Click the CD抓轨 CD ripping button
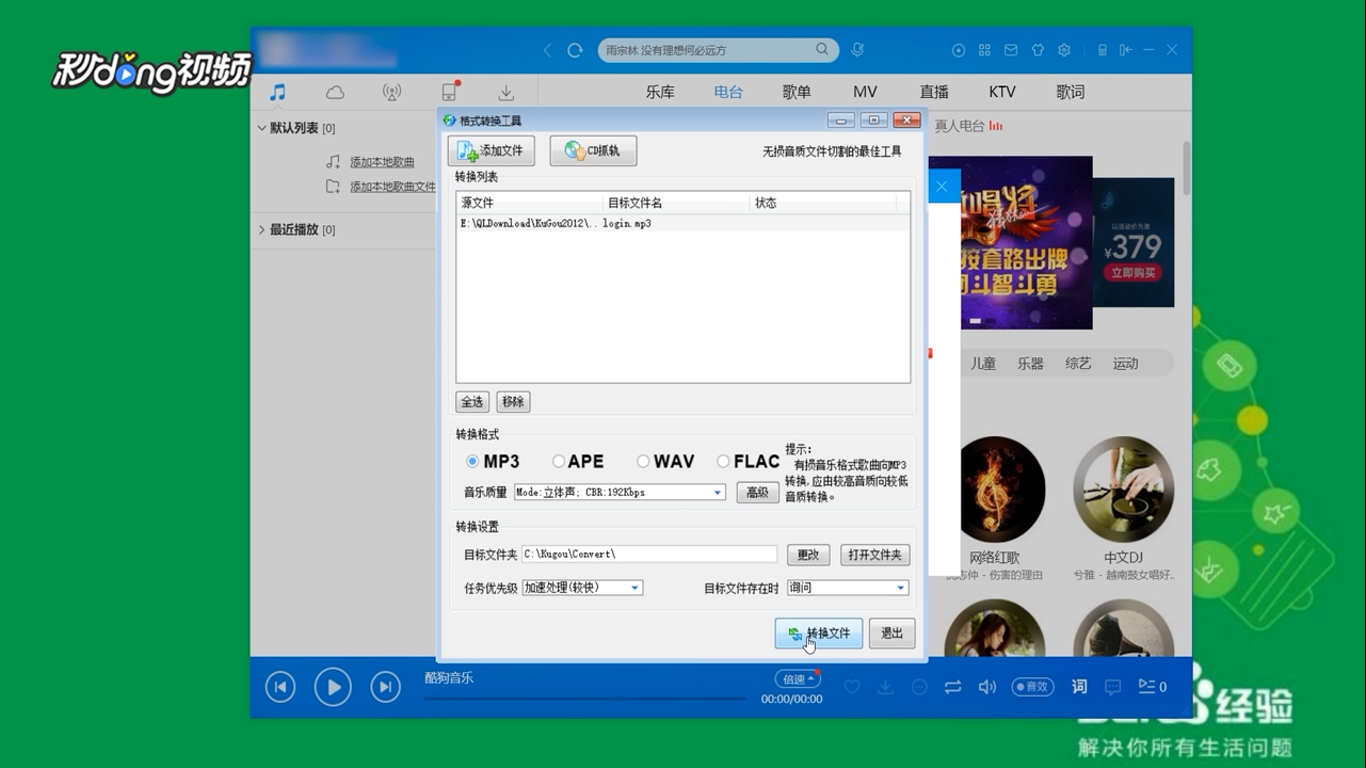The image size is (1366, 768). (x=593, y=151)
